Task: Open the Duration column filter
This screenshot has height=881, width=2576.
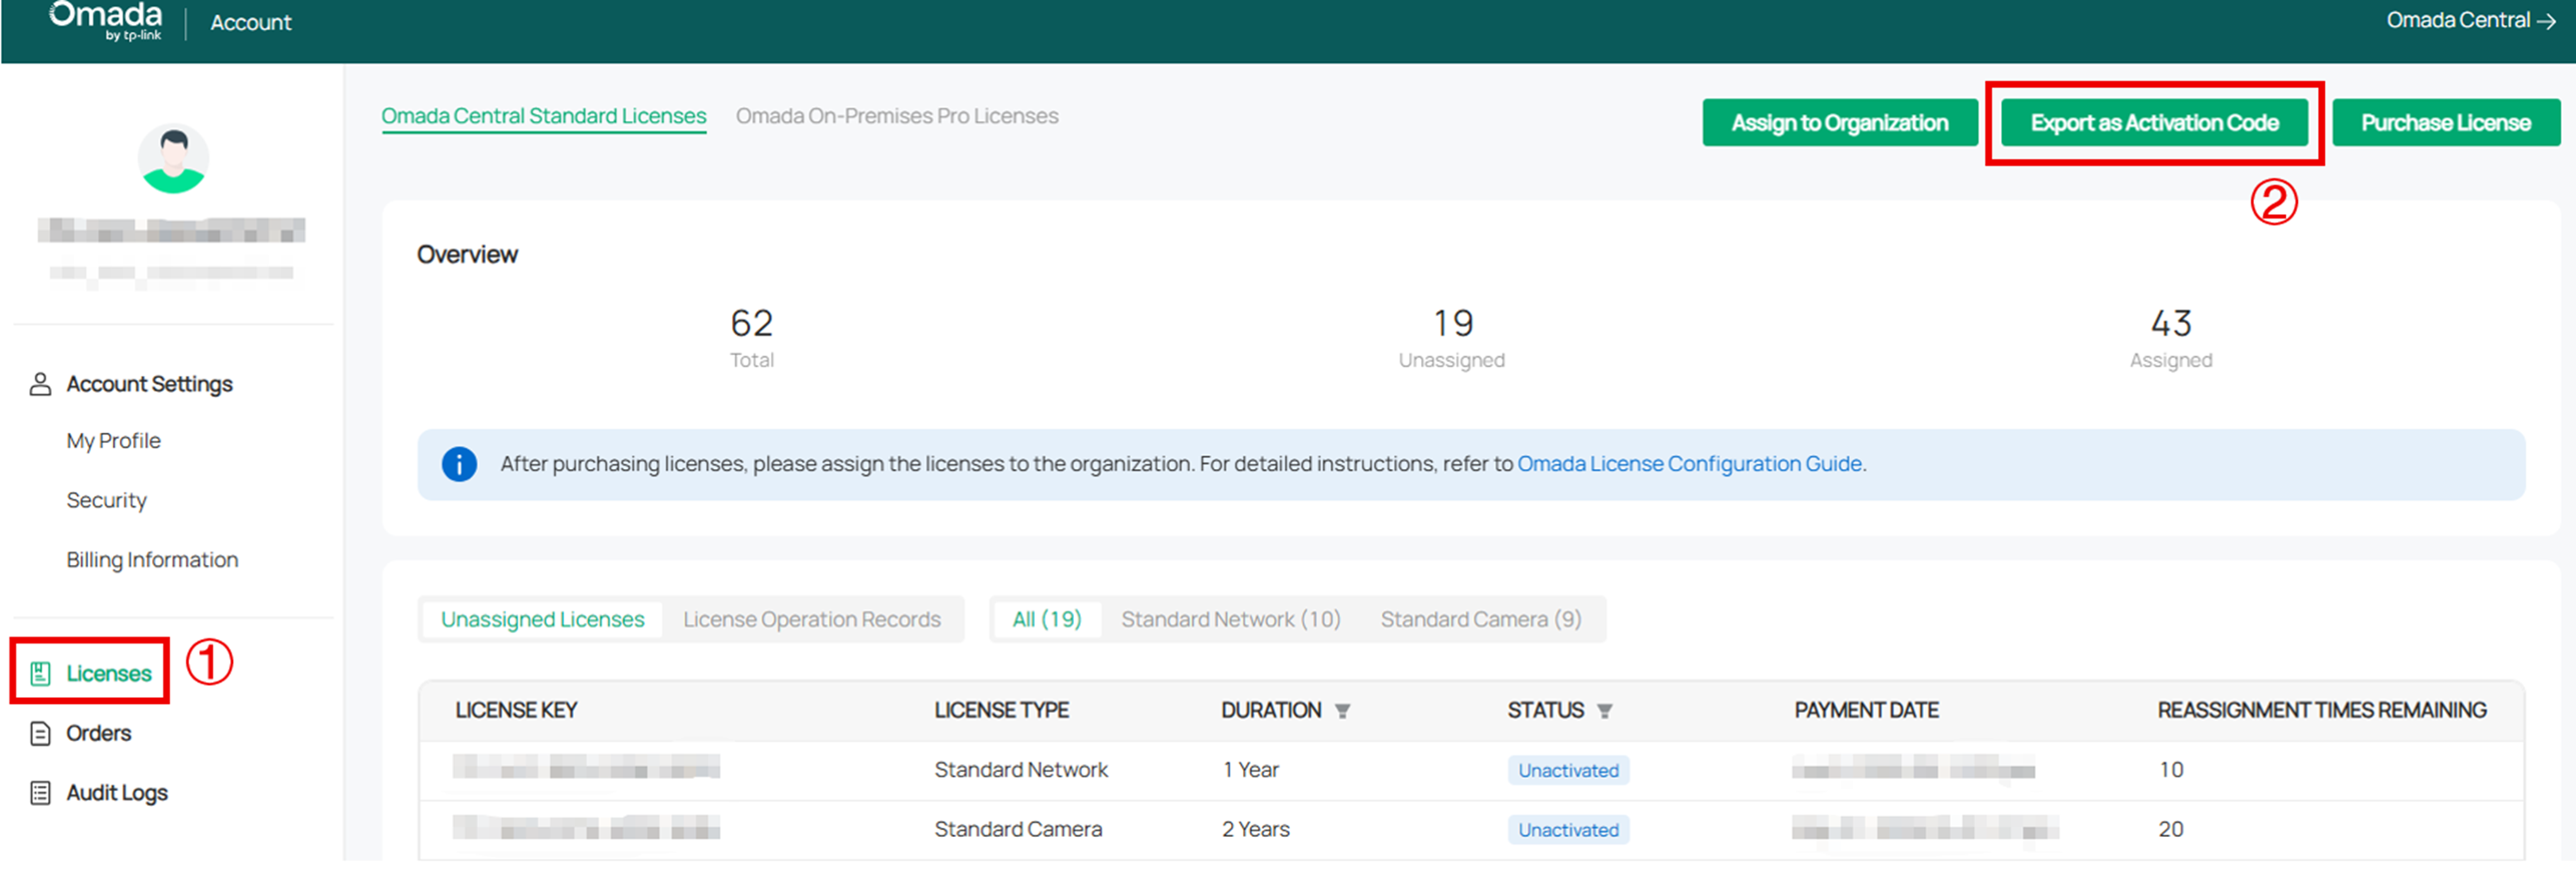Action: point(1344,710)
